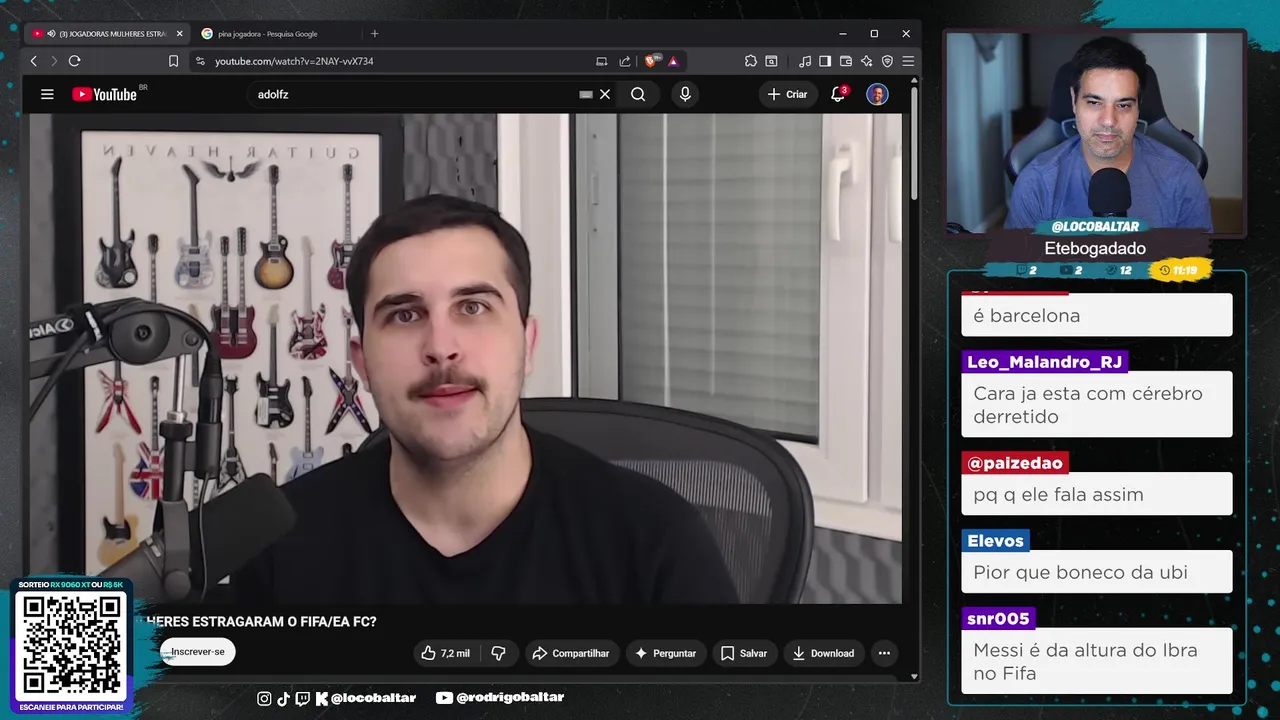This screenshot has height=720, width=1280.
Task: Open the Brave Shields lion icon
Action: pos(652,61)
